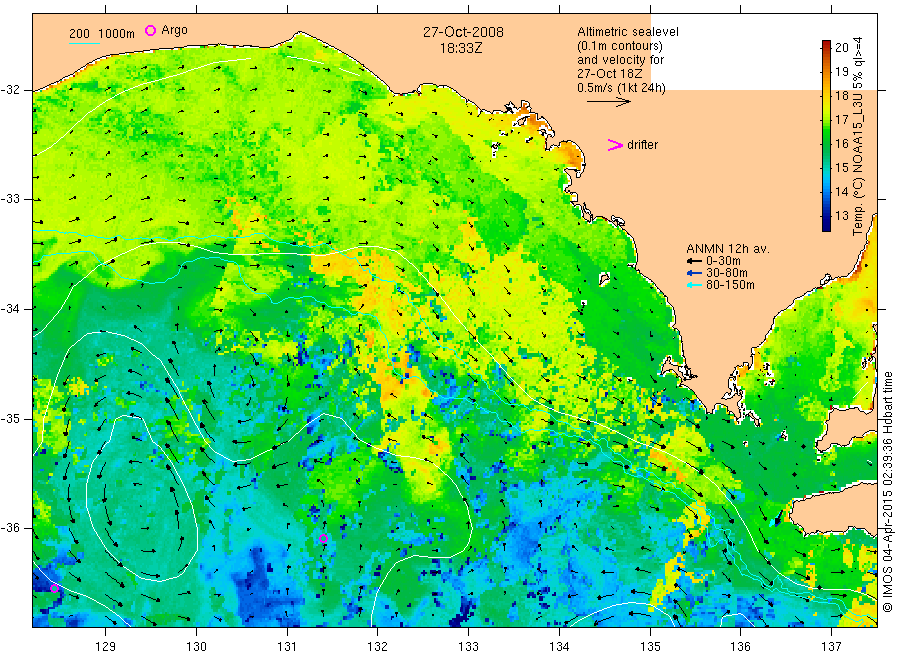Click the color bar value 16
Screen dimensions: 900x660
click(x=841, y=143)
